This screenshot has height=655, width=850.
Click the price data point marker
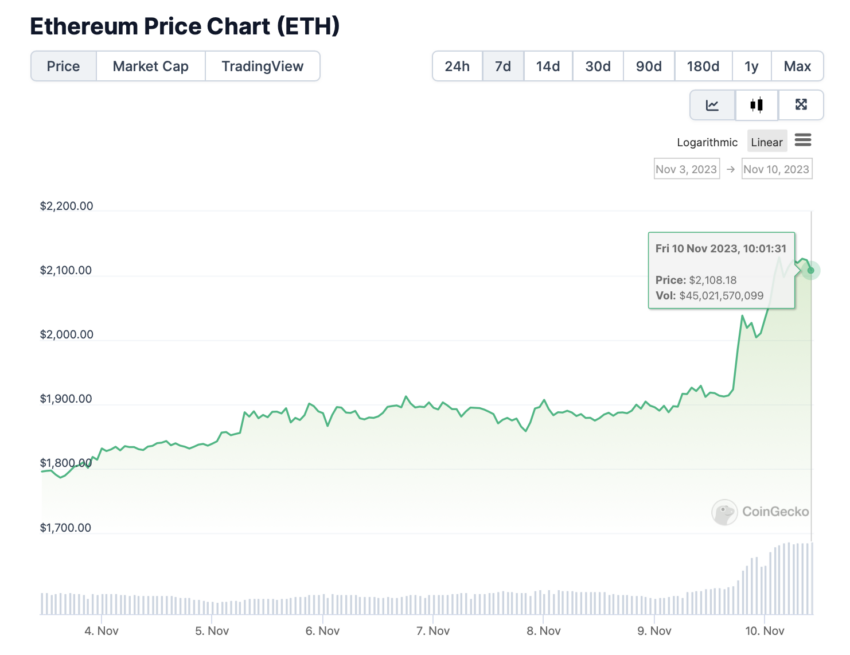point(810,270)
